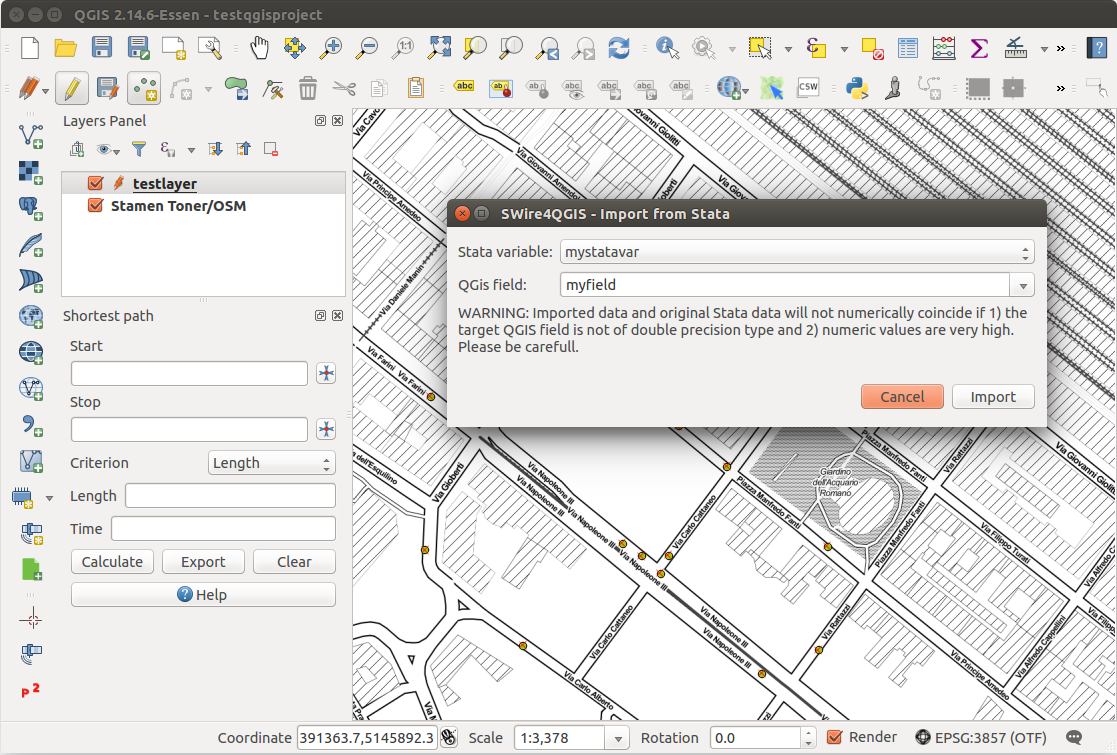The height and width of the screenshot is (755, 1117).
Task: Click the Zoom Out magnifier tool
Action: click(x=368, y=48)
